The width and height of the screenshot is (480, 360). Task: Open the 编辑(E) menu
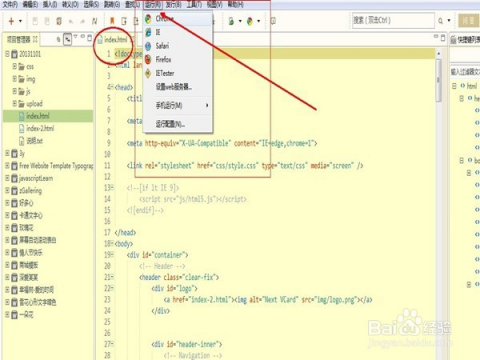[30, 4]
